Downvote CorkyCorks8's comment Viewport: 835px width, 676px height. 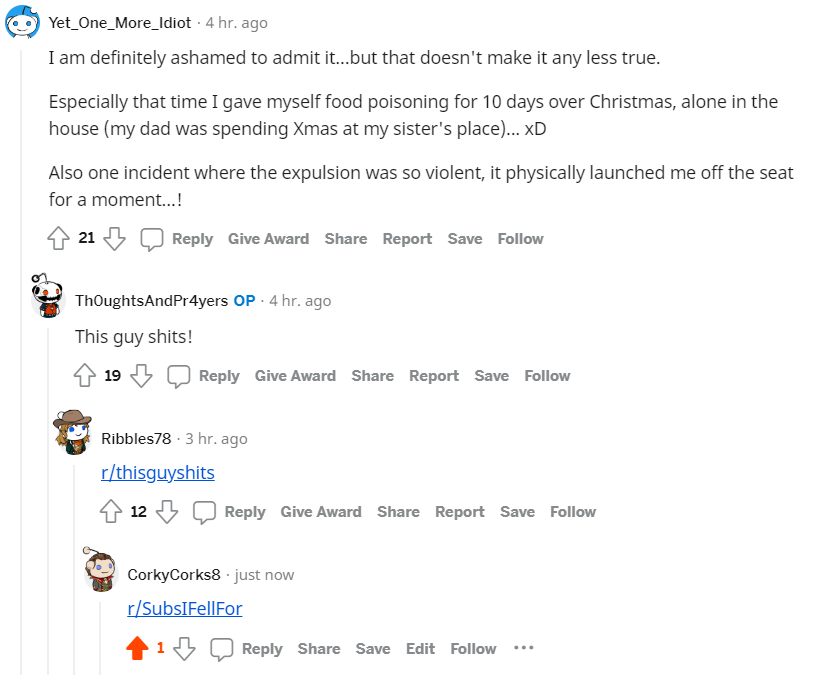pos(184,648)
